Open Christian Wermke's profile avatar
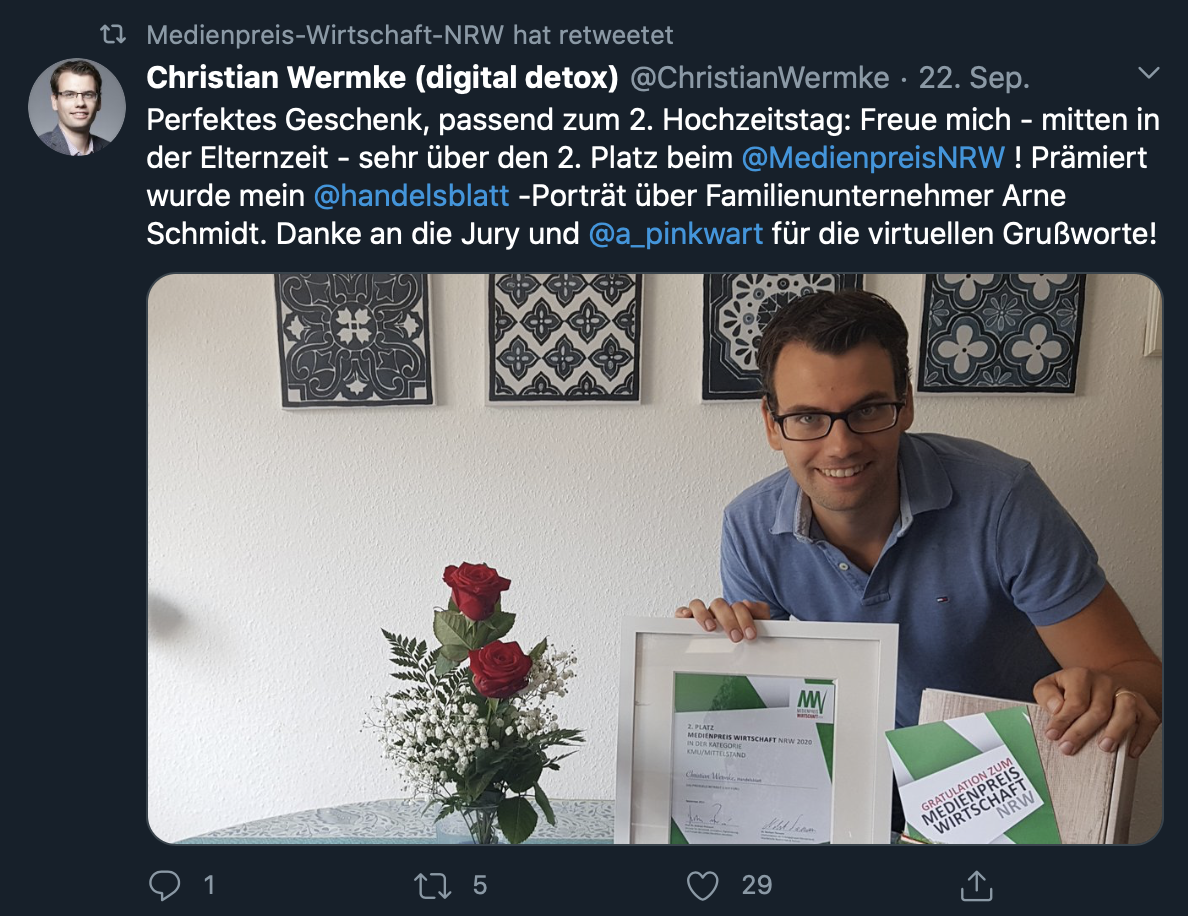1188x916 pixels. (x=77, y=107)
